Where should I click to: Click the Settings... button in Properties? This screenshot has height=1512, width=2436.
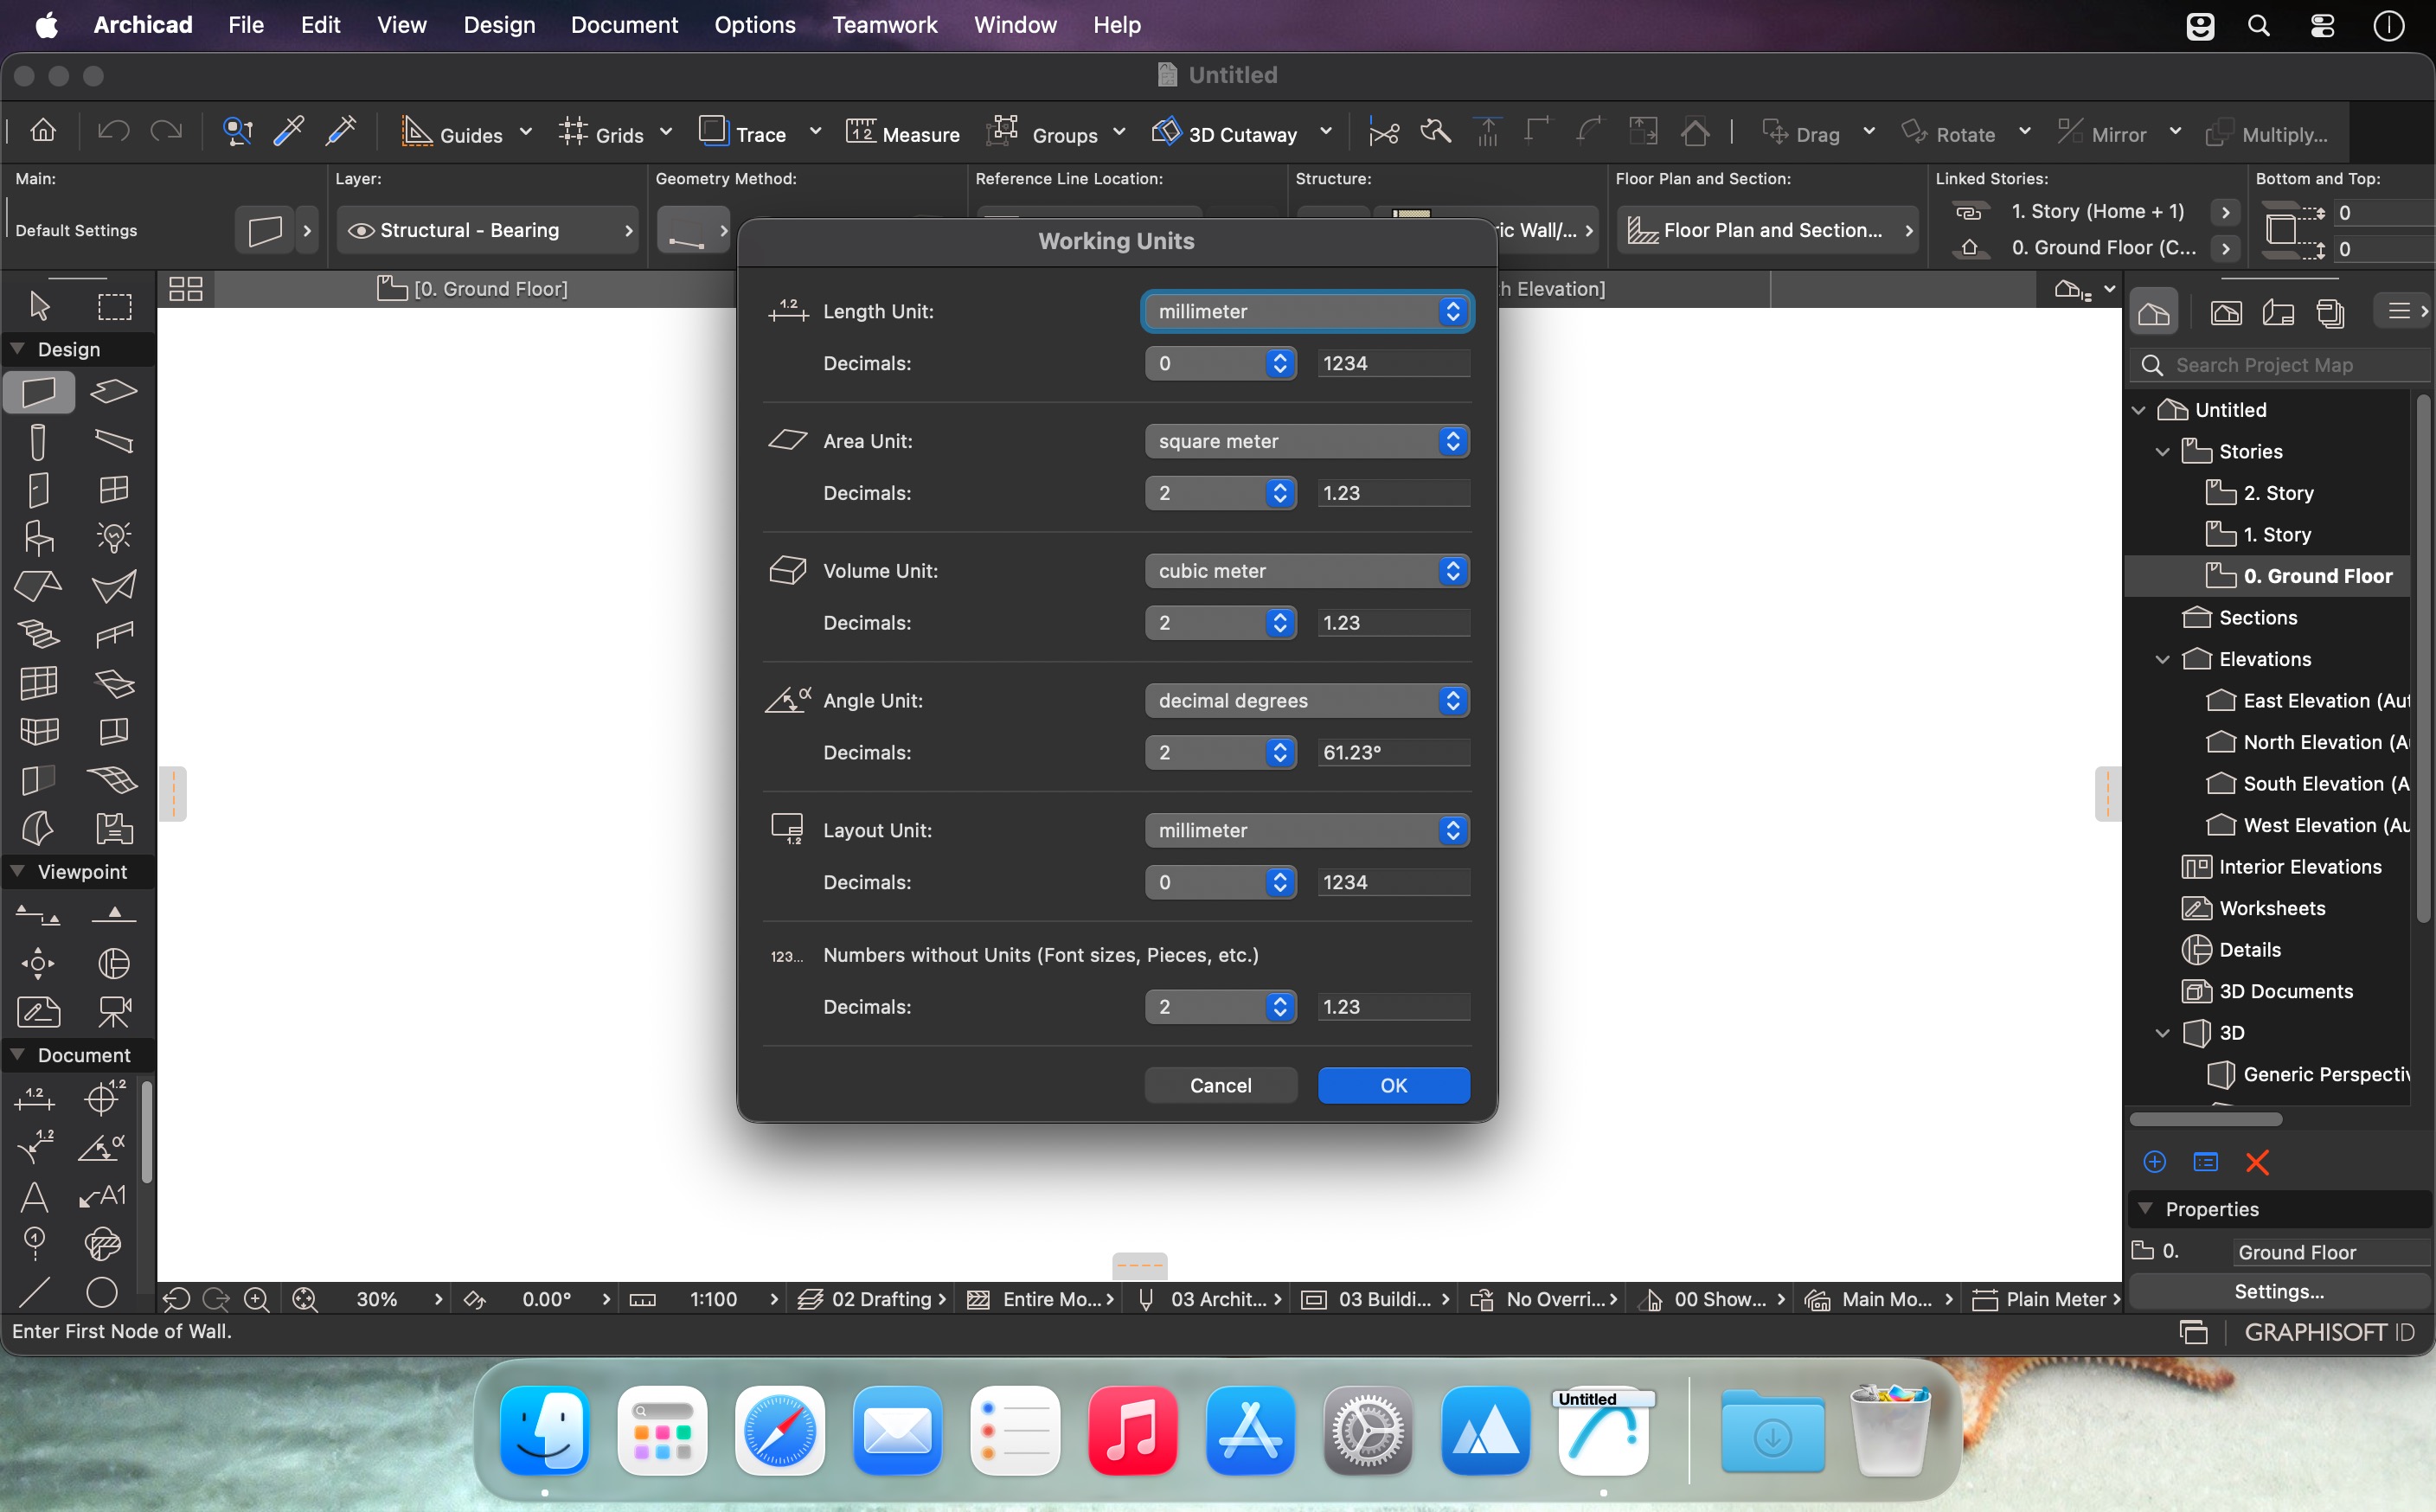(x=2279, y=1292)
